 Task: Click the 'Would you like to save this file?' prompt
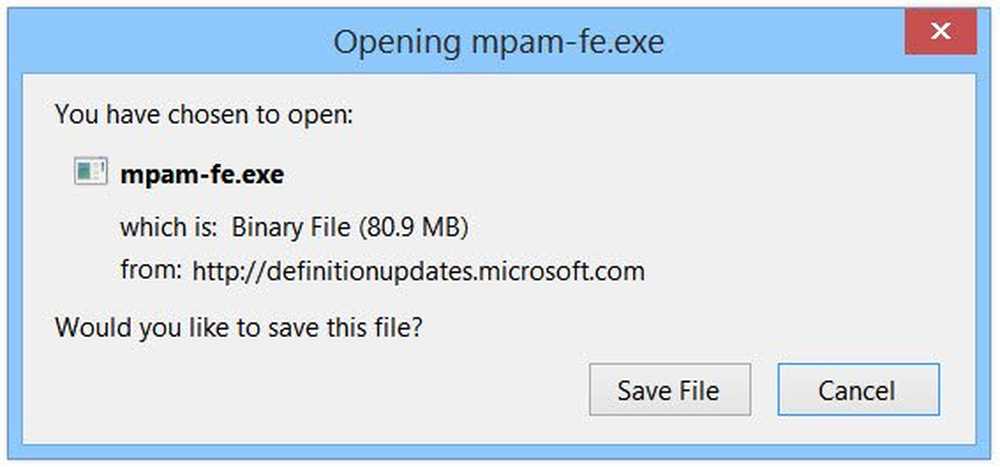pos(238,326)
